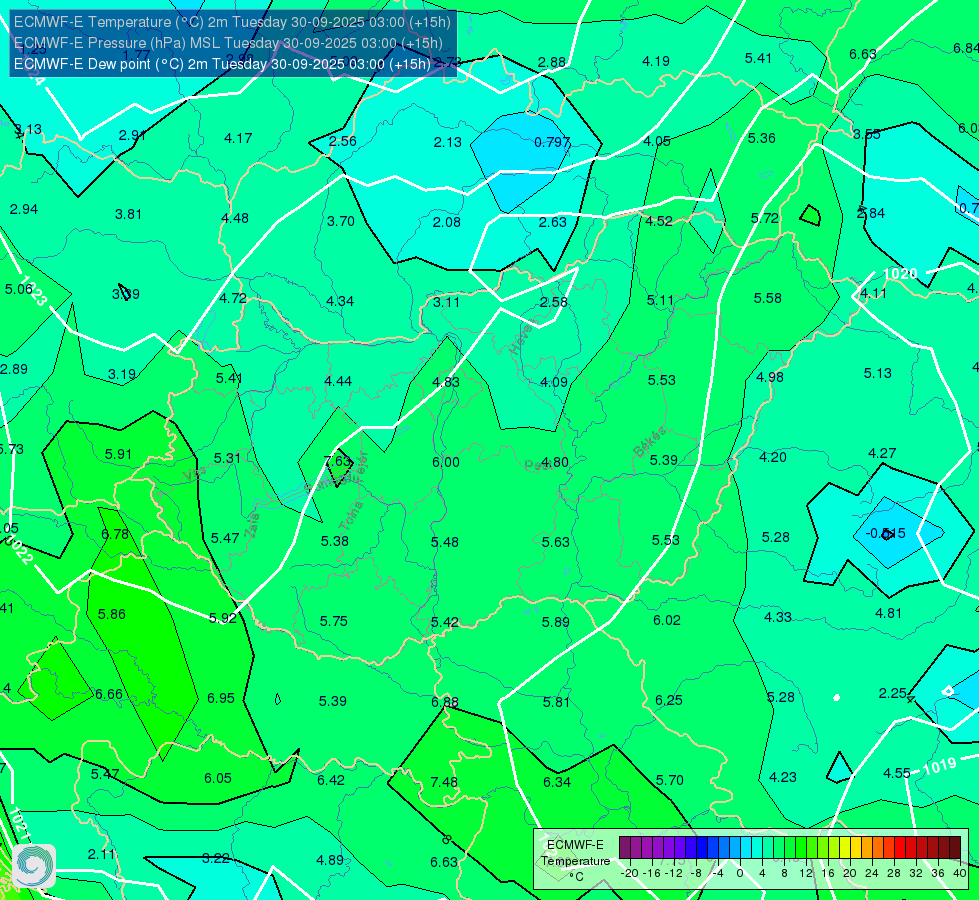Click the 5.89 temperature value
Image resolution: width=979 pixels, height=900 pixels.
click(556, 622)
